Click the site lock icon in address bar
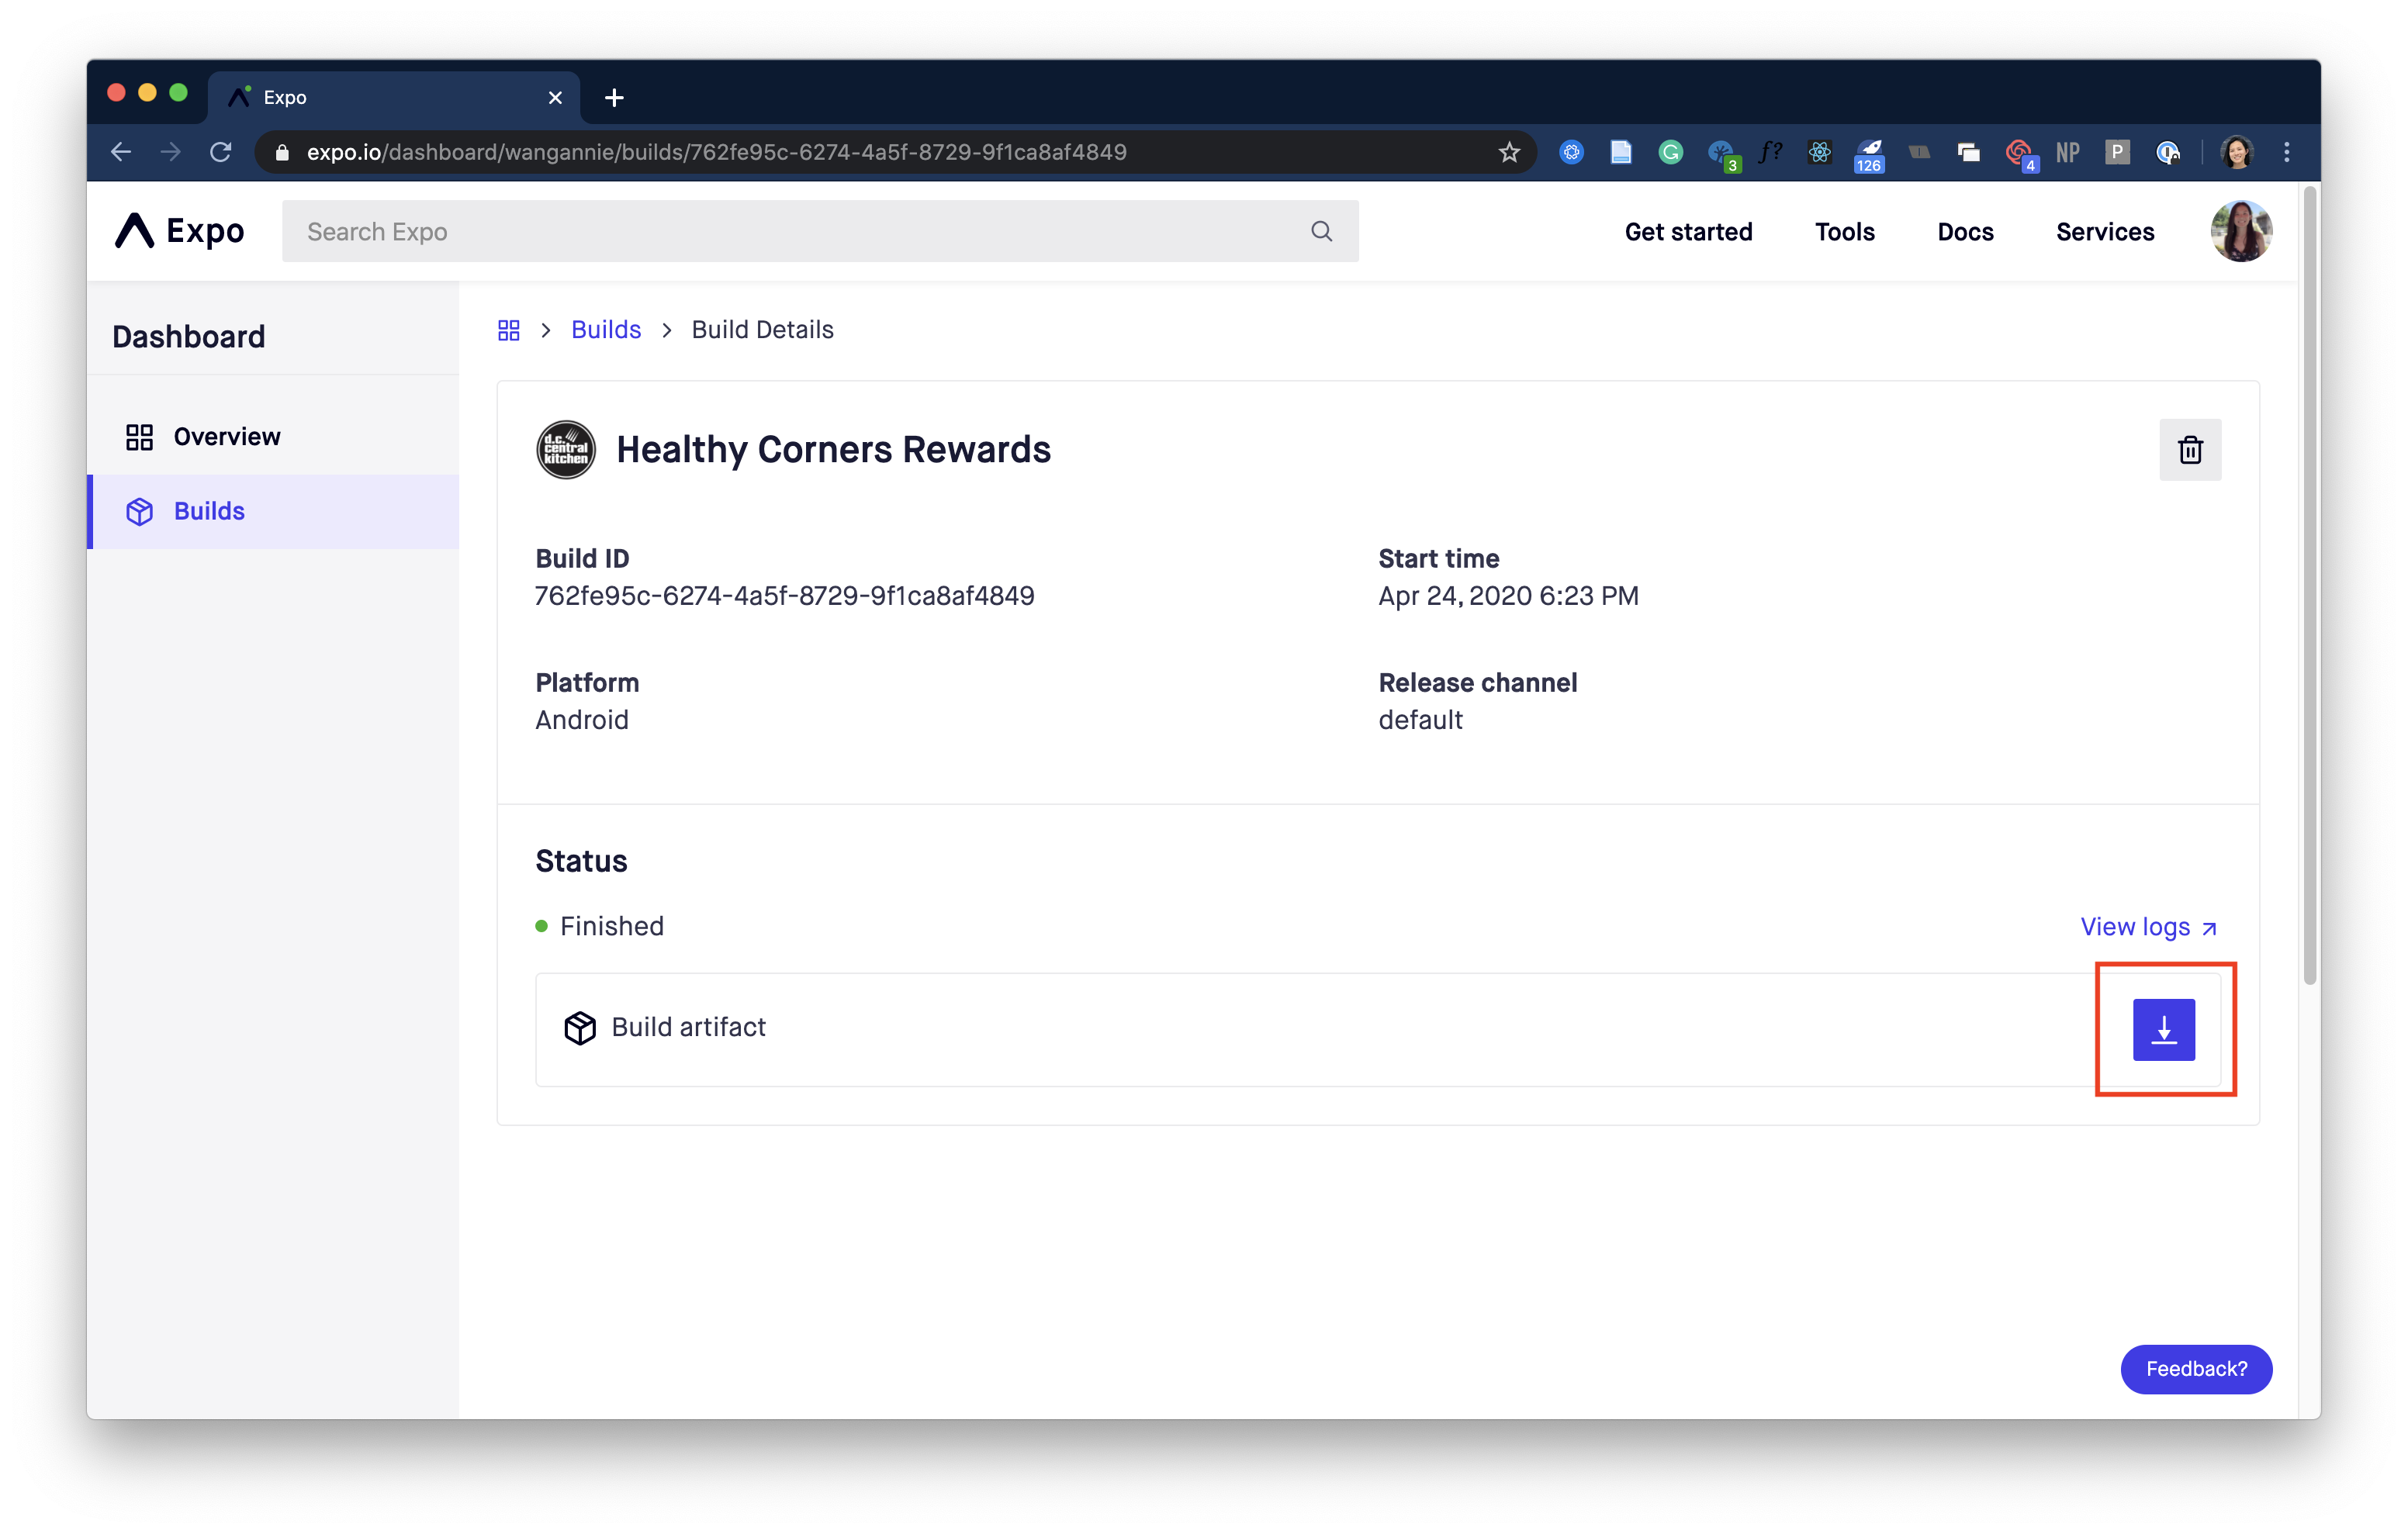The width and height of the screenshot is (2408, 1534). pos(282,152)
